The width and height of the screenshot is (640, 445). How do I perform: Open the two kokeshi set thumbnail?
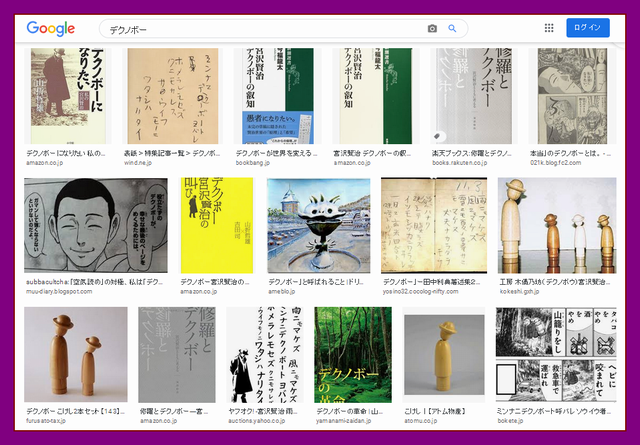76,355
